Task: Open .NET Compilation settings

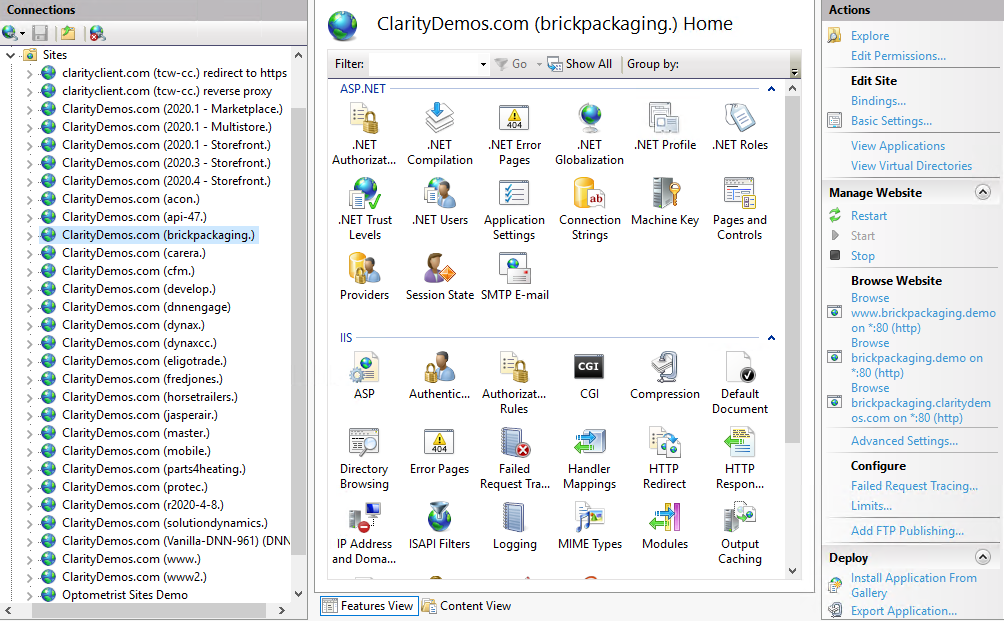Action: click(x=439, y=135)
